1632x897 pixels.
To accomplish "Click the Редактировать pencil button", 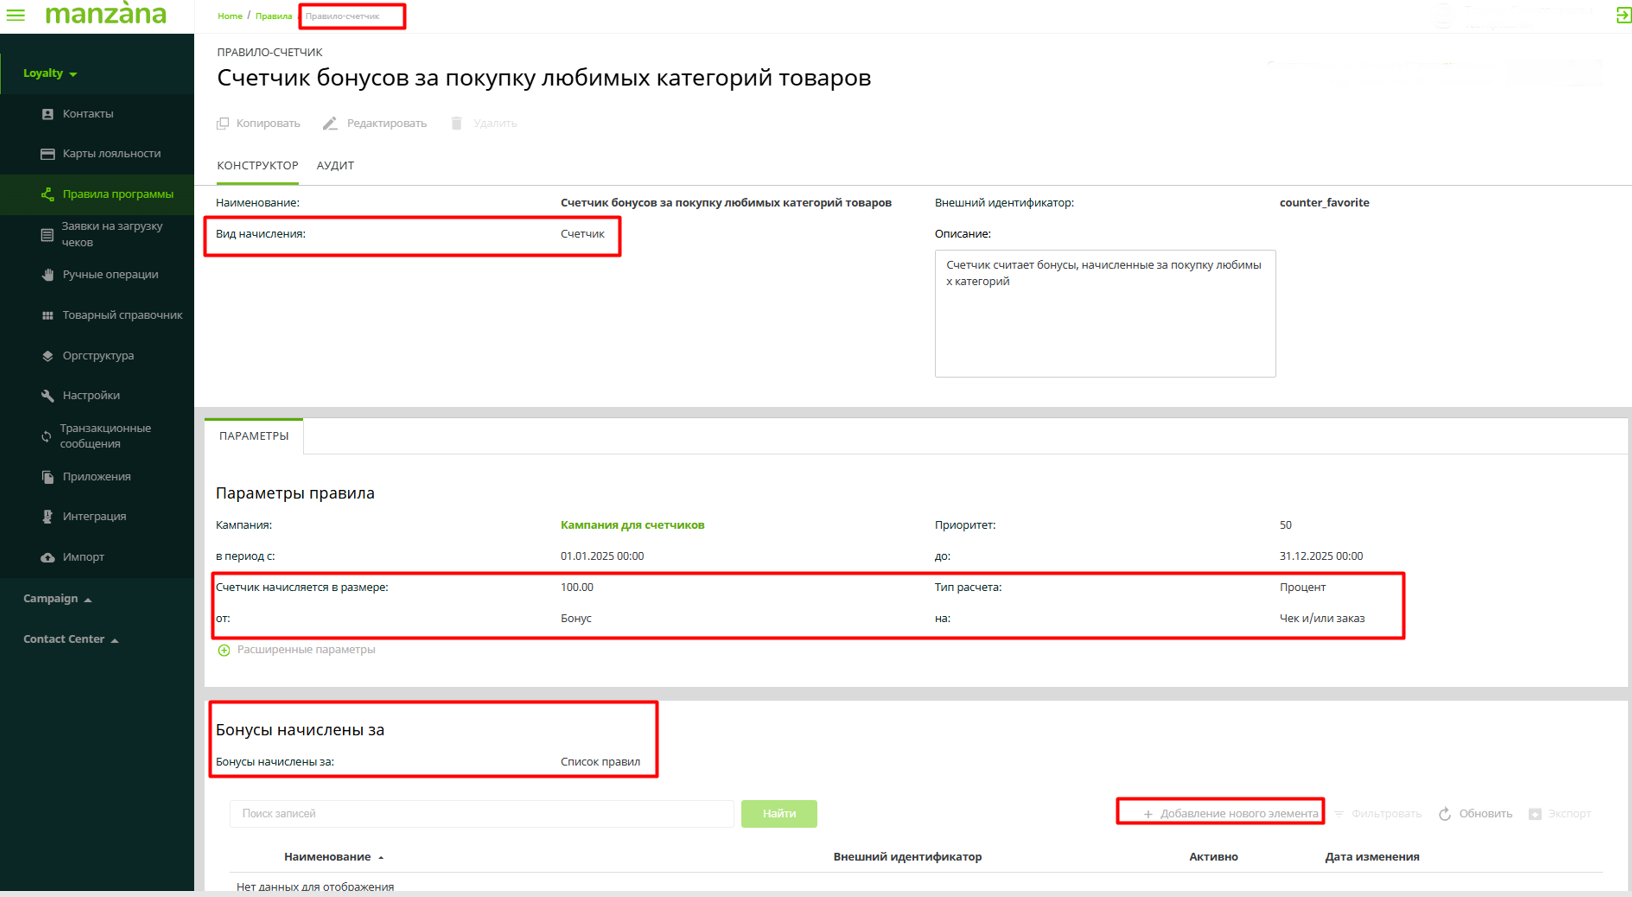I will (375, 124).
